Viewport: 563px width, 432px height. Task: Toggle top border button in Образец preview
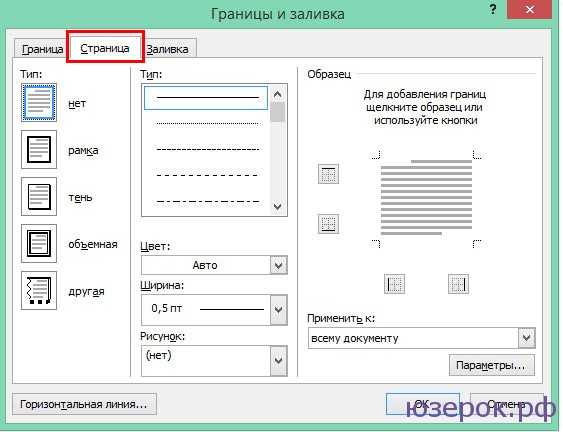(x=328, y=174)
